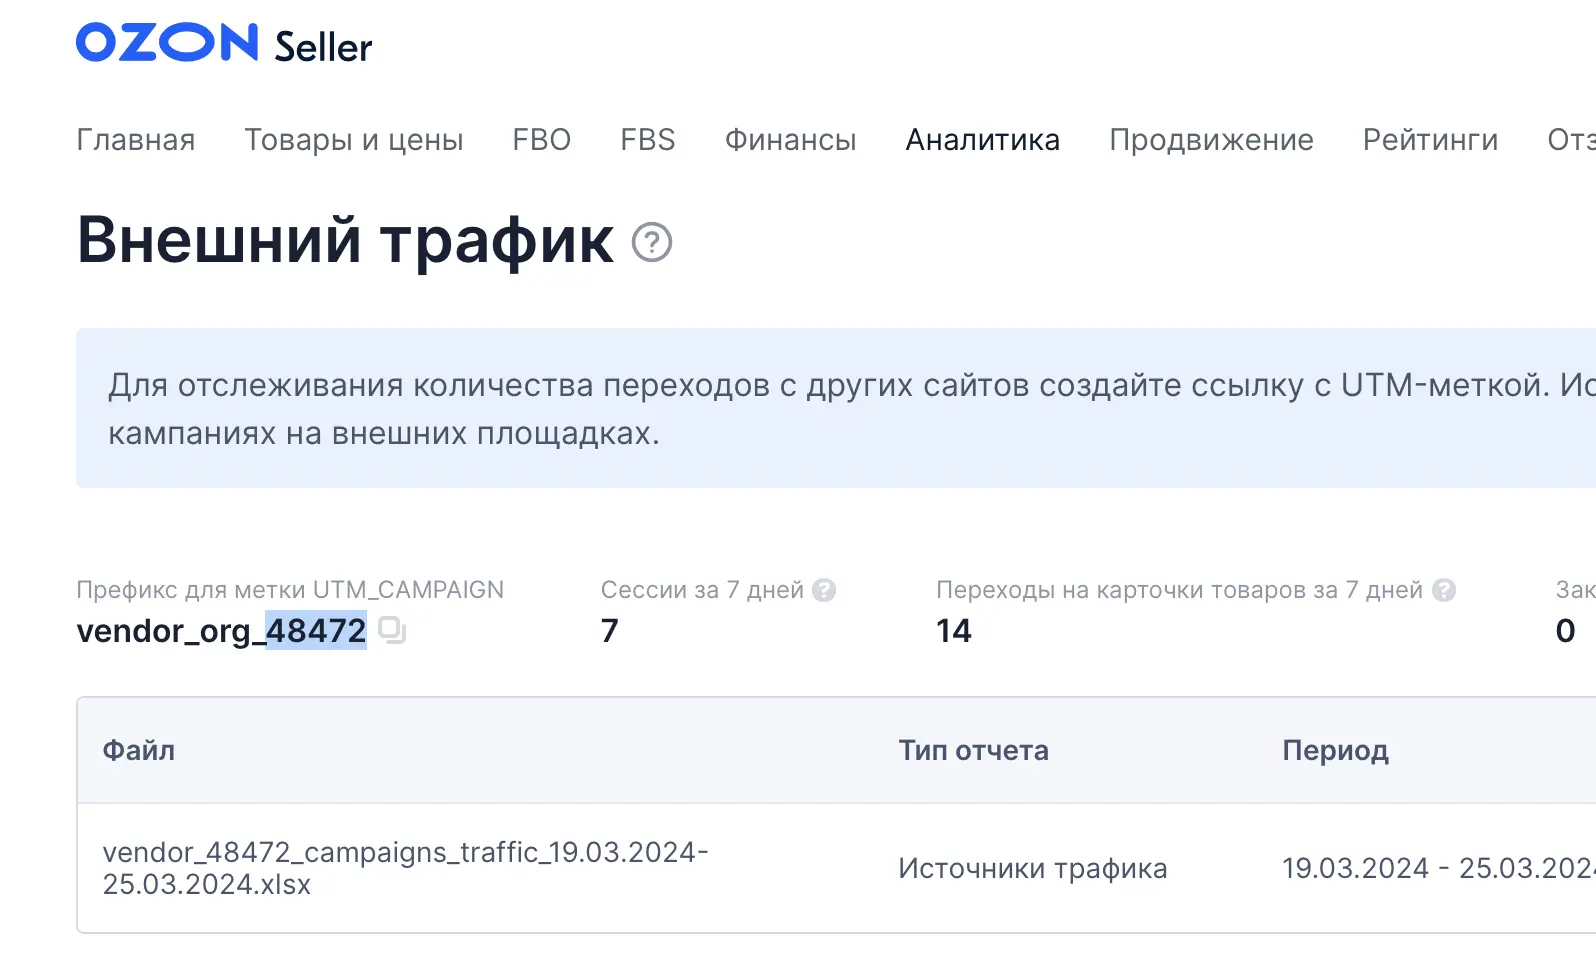This screenshot has width=1596, height=978.
Task: Open Продвижение section
Action: pos(1212,140)
